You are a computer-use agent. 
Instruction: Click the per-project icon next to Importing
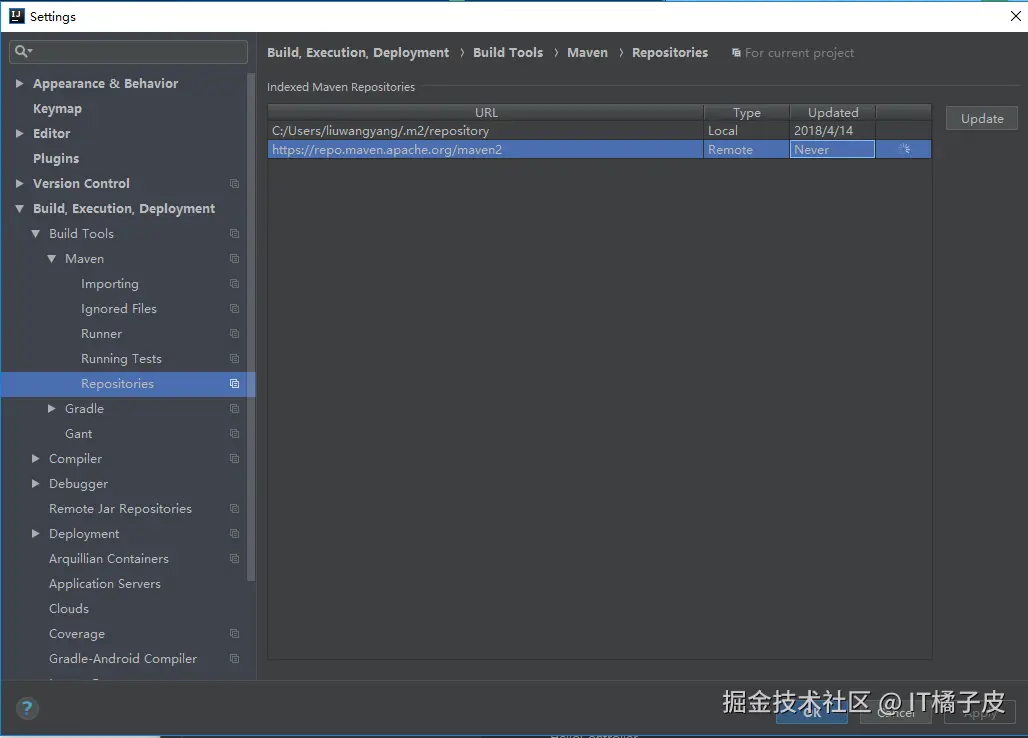coord(235,284)
